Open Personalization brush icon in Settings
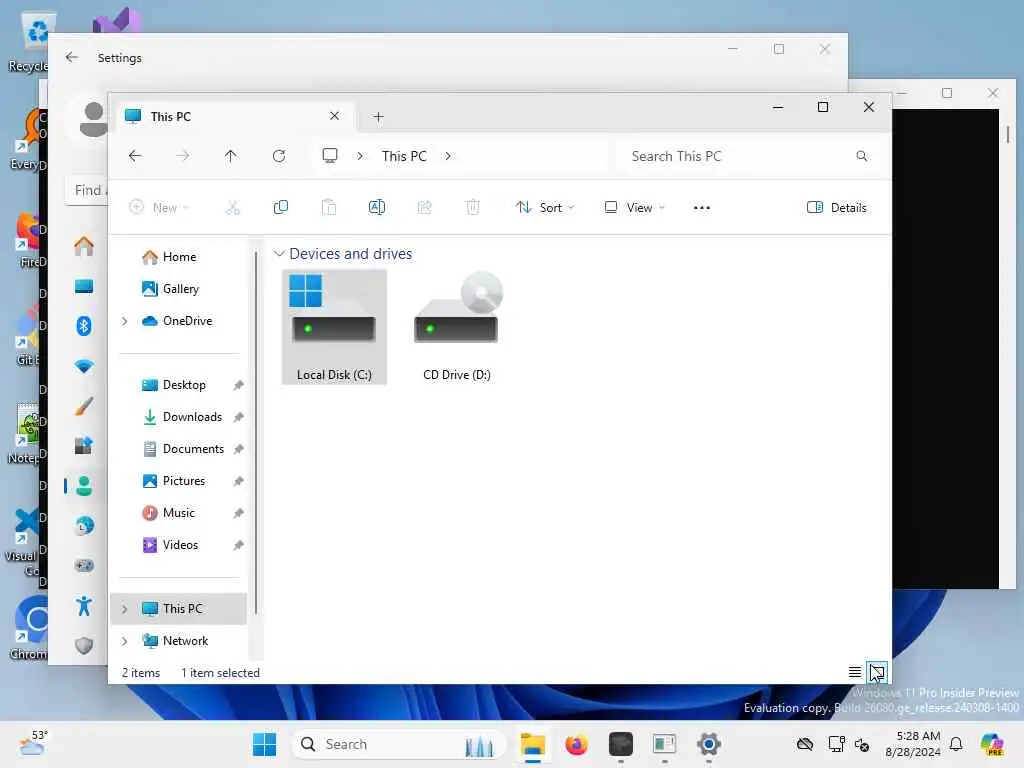Screen dimensions: 1024x768 [x=84, y=406]
